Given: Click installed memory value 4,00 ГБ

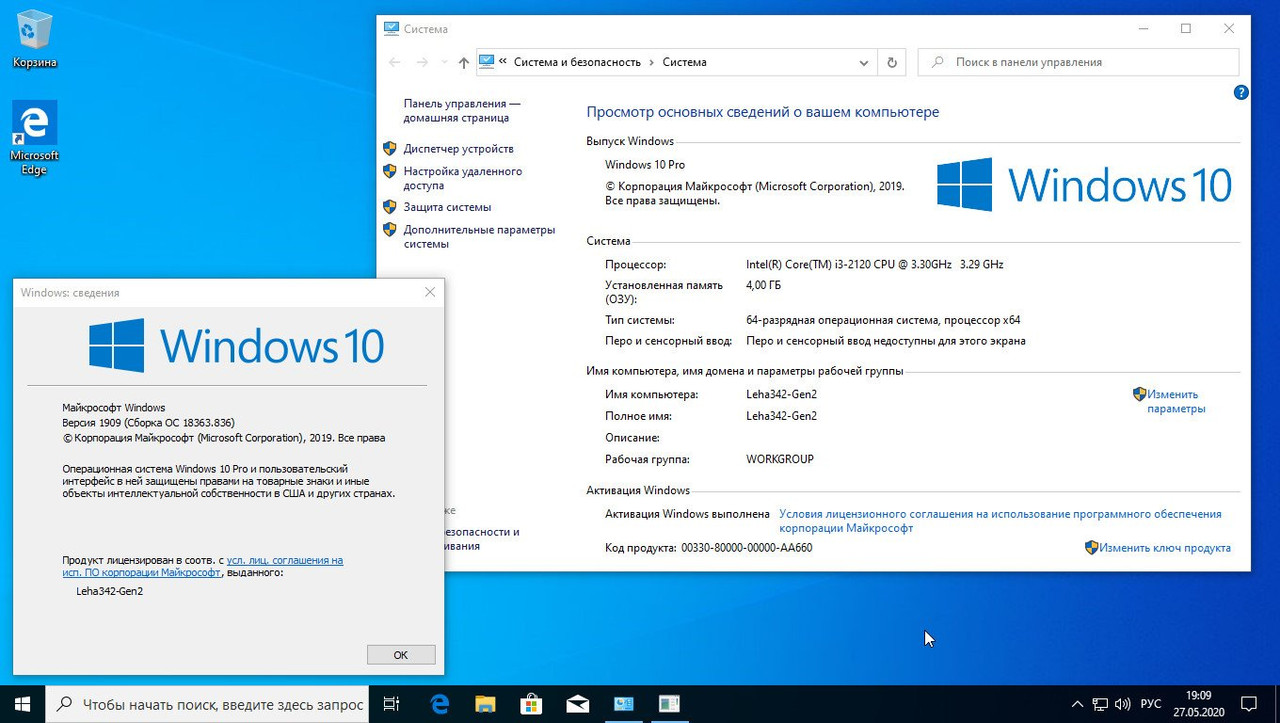Looking at the screenshot, I should tap(763, 285).
